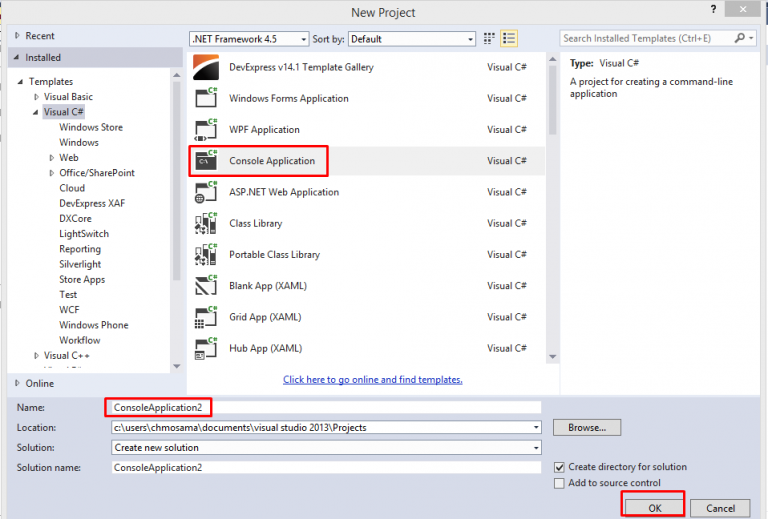Expand the Visual C++ node arrow

pos(36,355)
